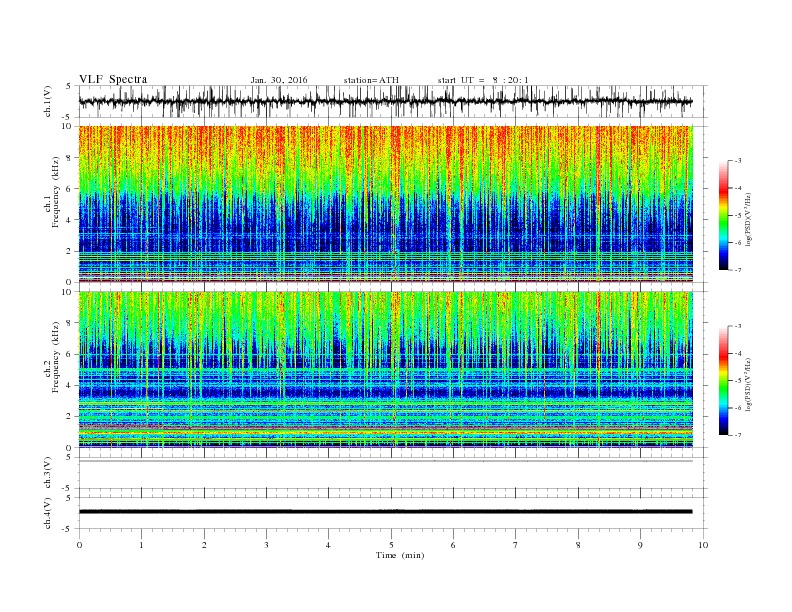Click the "-4" tick on ch.2 color bar

coord(738,353)
